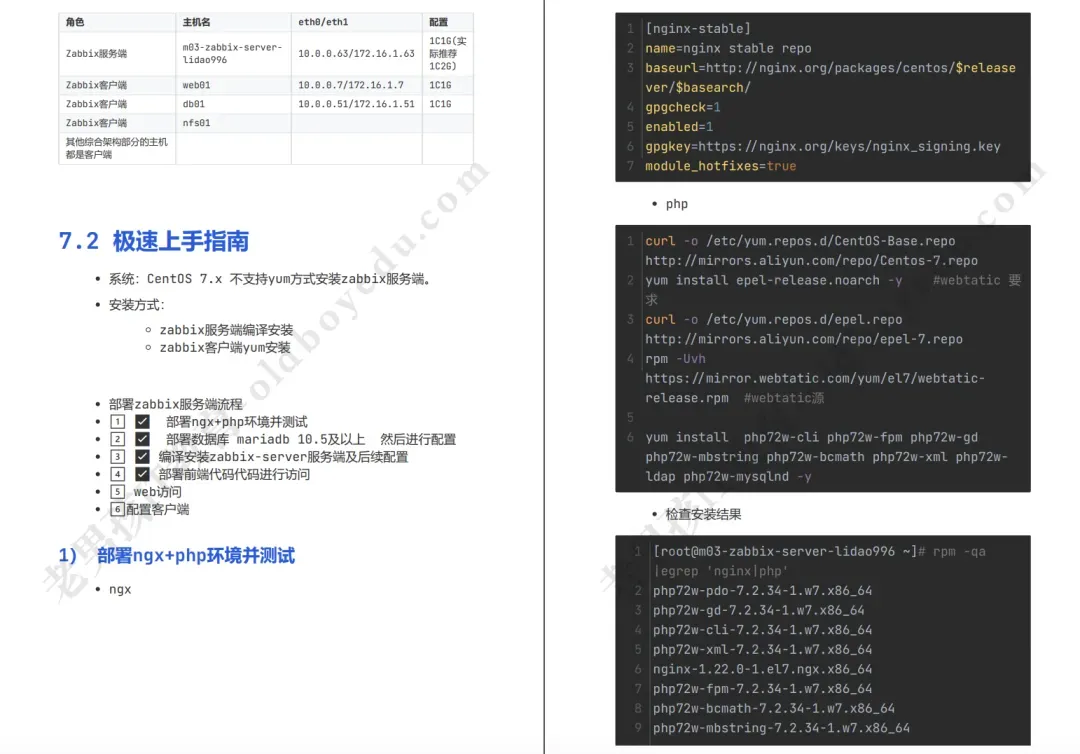The height and width of the screenshot is (754, 1080).
Task: Click the boxed number 2 step marker
Action: point(118,439)
